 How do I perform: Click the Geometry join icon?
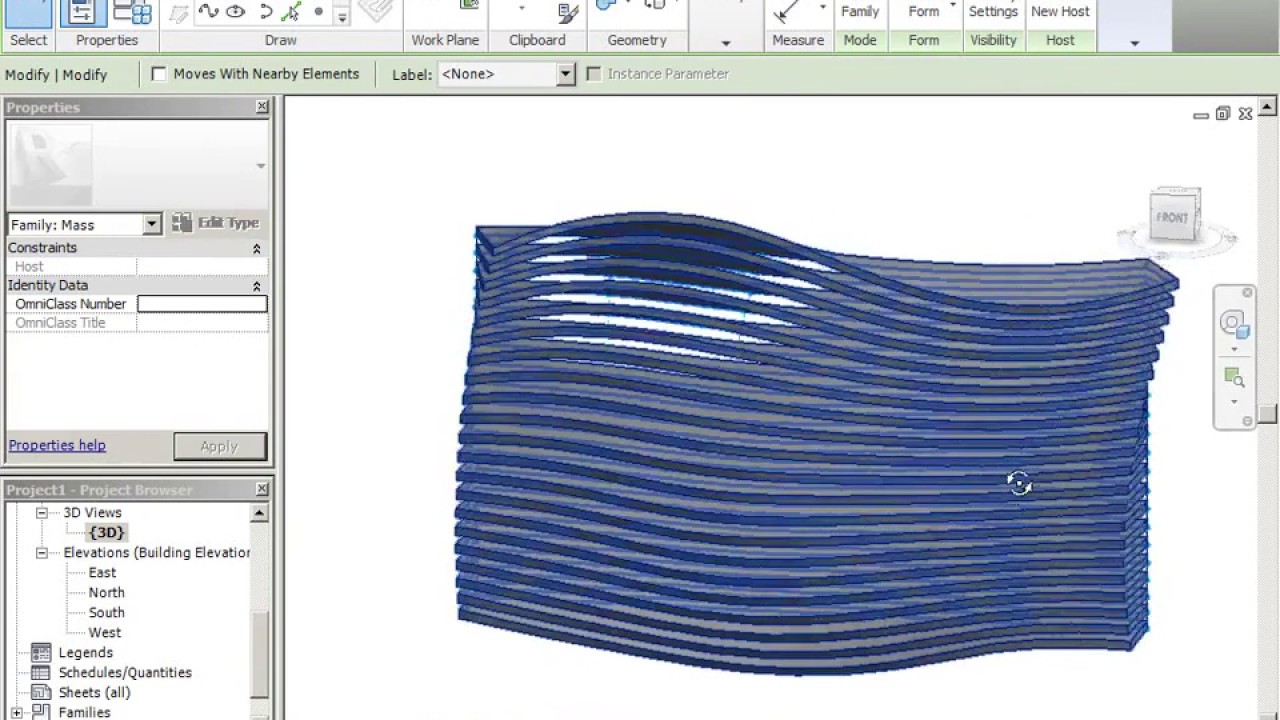coord(605,6)
